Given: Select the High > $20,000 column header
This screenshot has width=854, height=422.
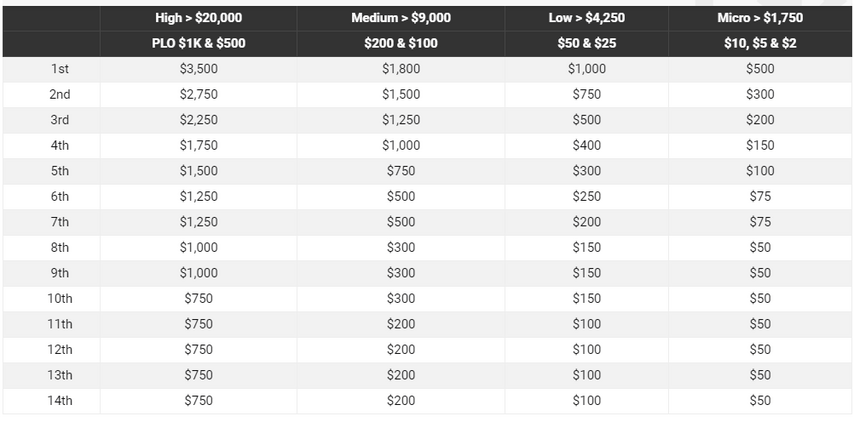Looking at the screenshot, I should 198,18.
